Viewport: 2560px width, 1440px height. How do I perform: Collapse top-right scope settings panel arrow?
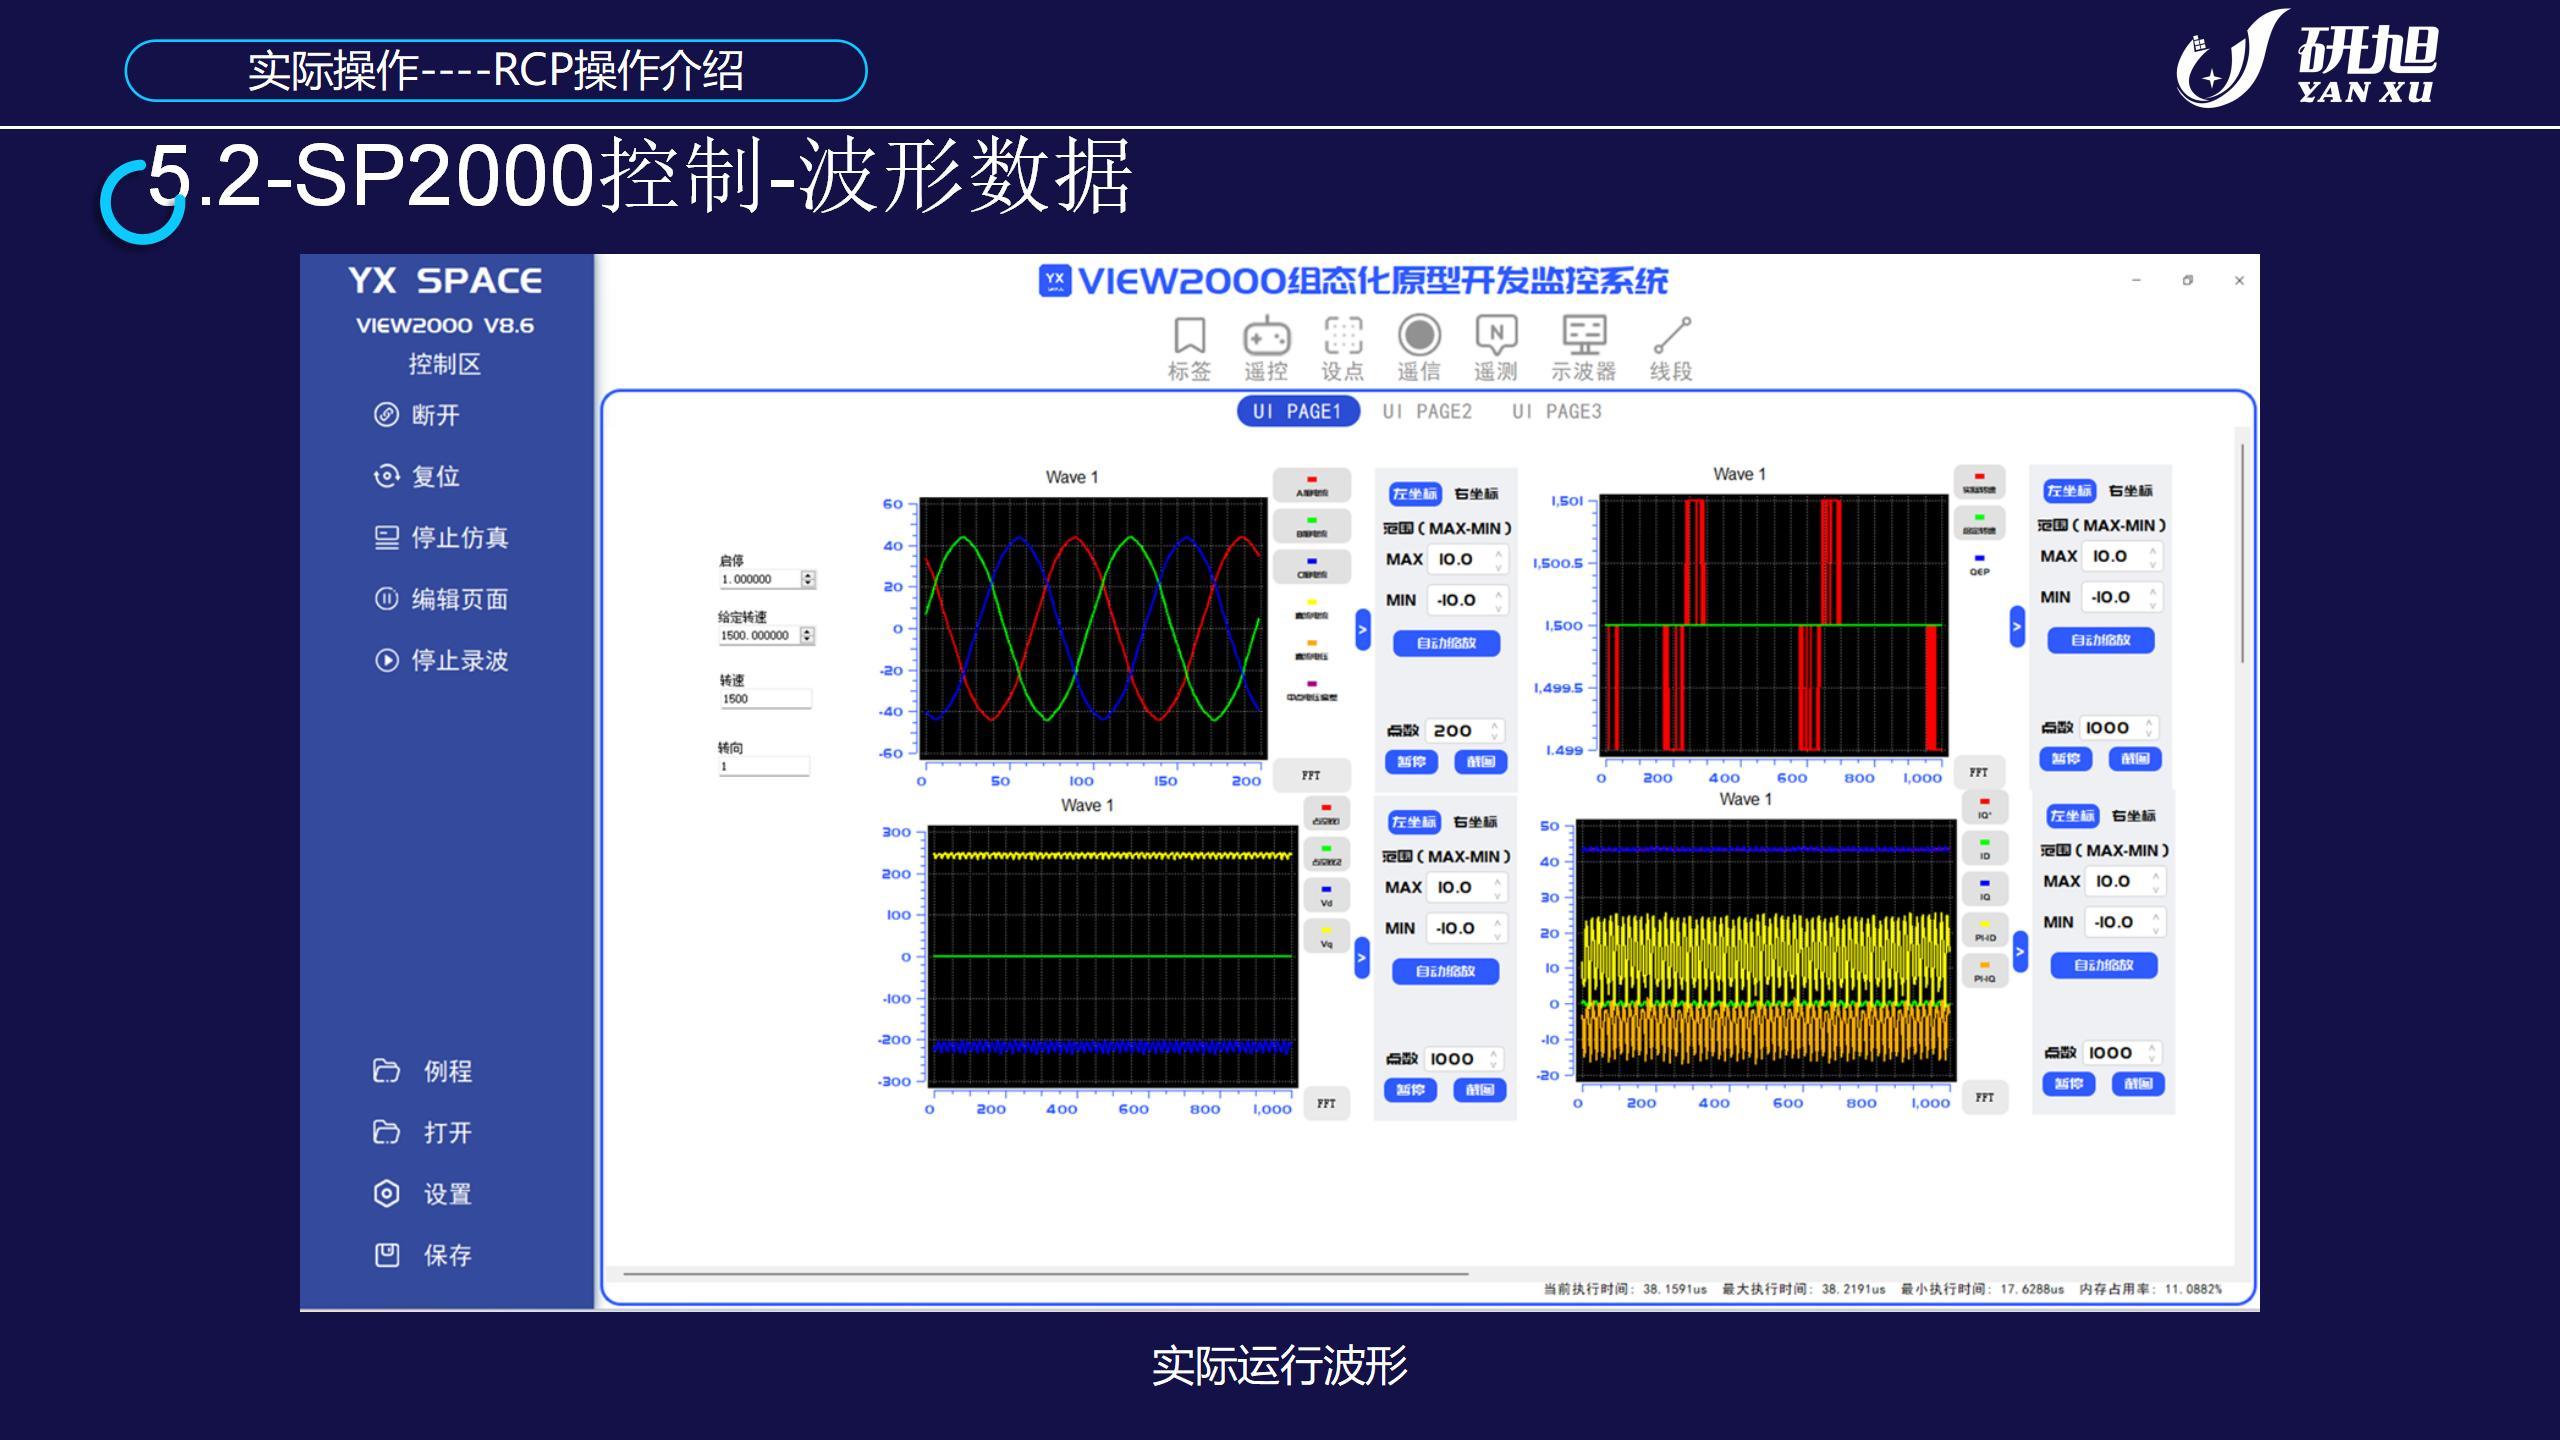[x=2017, y=627]
